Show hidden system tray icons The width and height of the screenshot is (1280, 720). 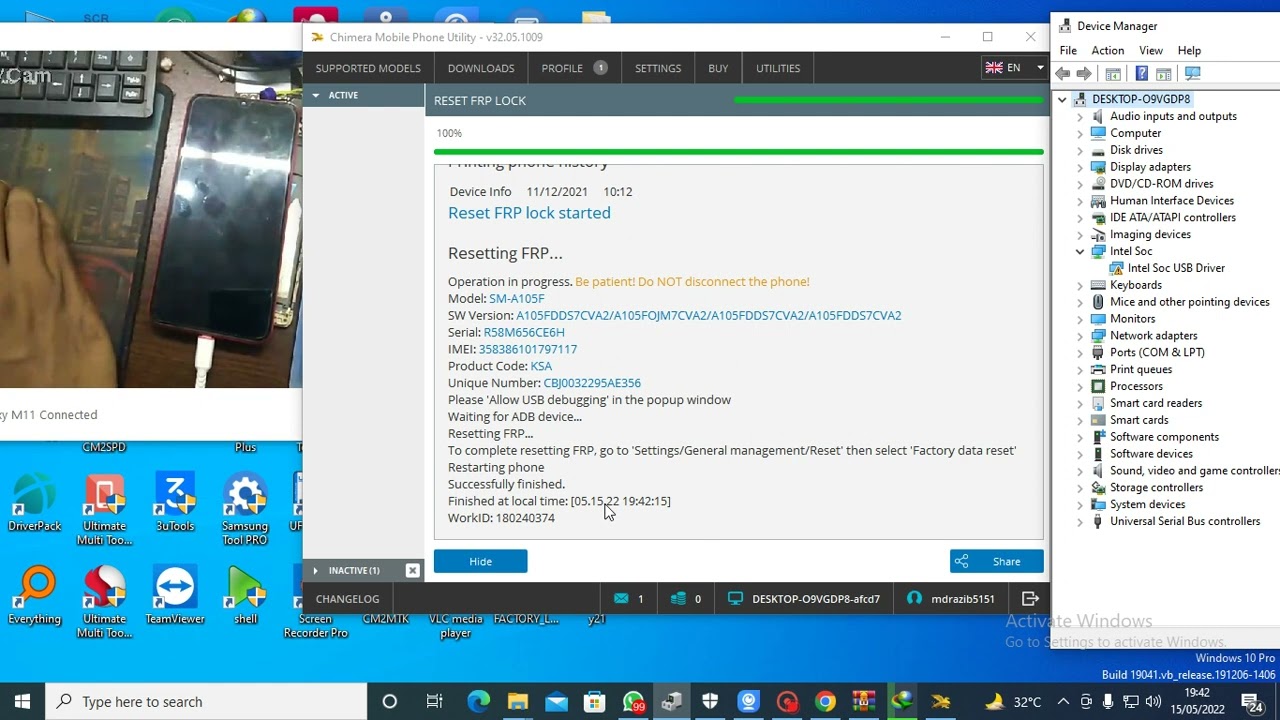[x=1063, y=701]
